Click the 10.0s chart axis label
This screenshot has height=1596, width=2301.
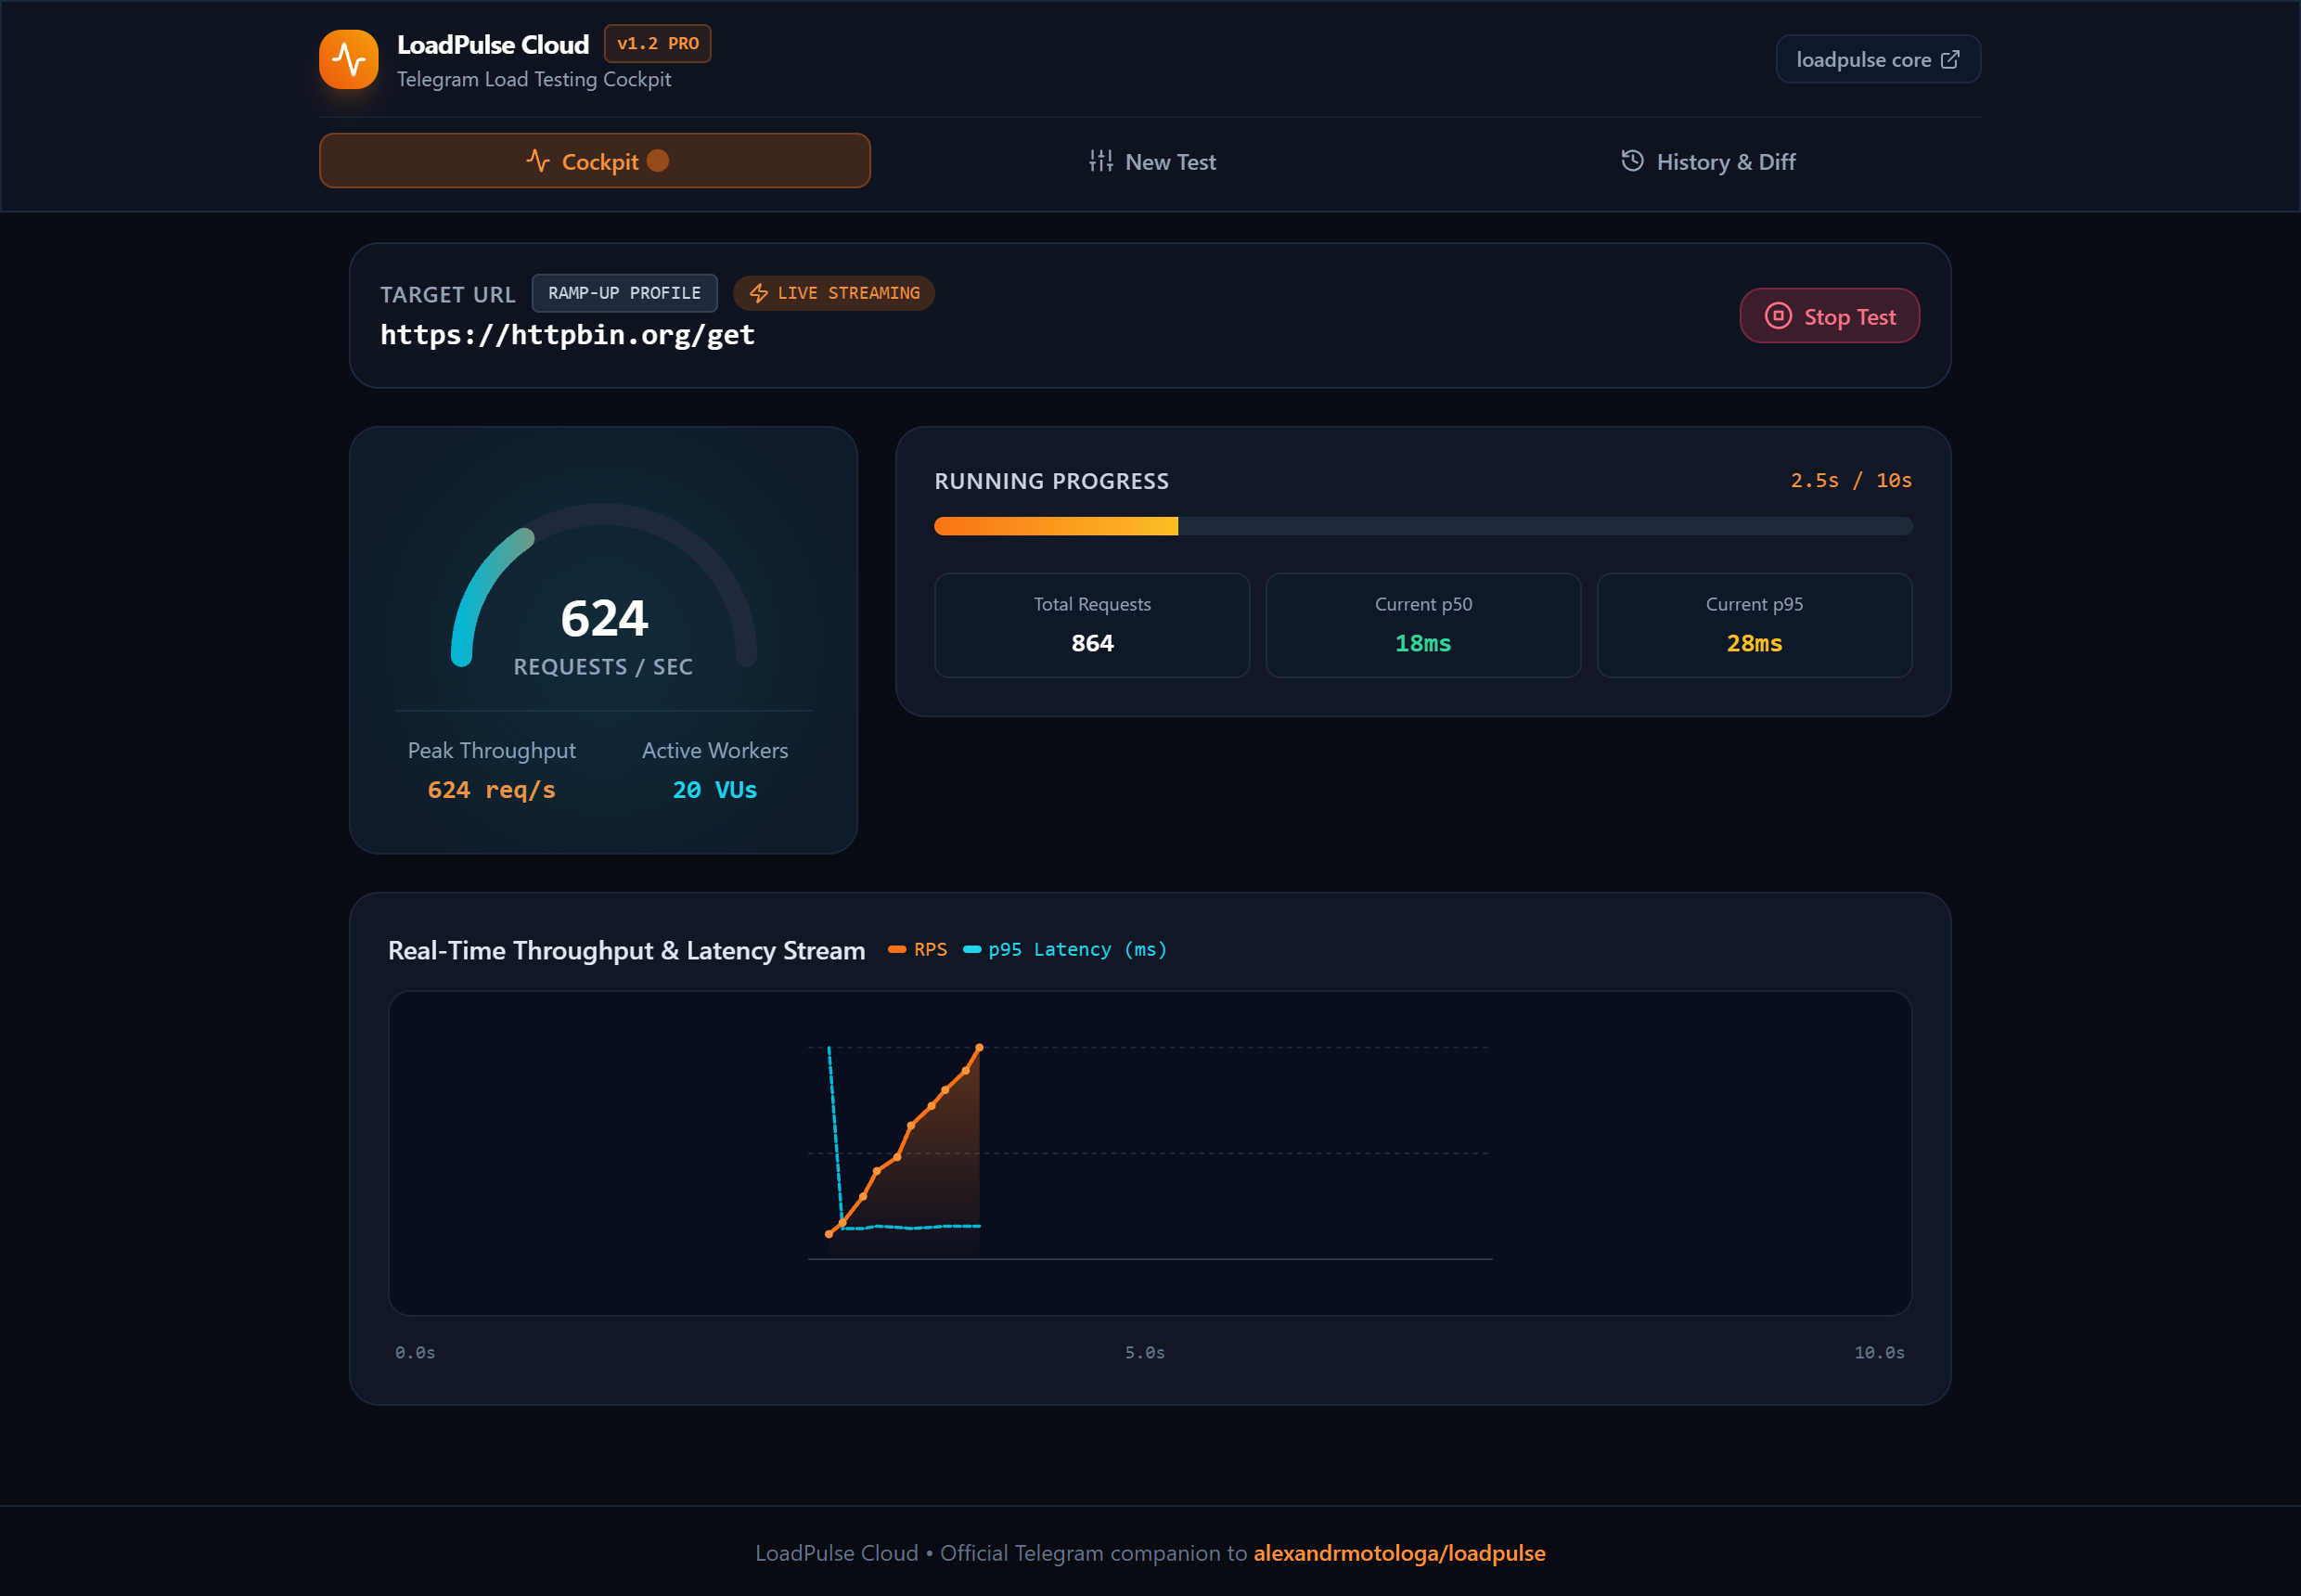pos(1879,1353)
